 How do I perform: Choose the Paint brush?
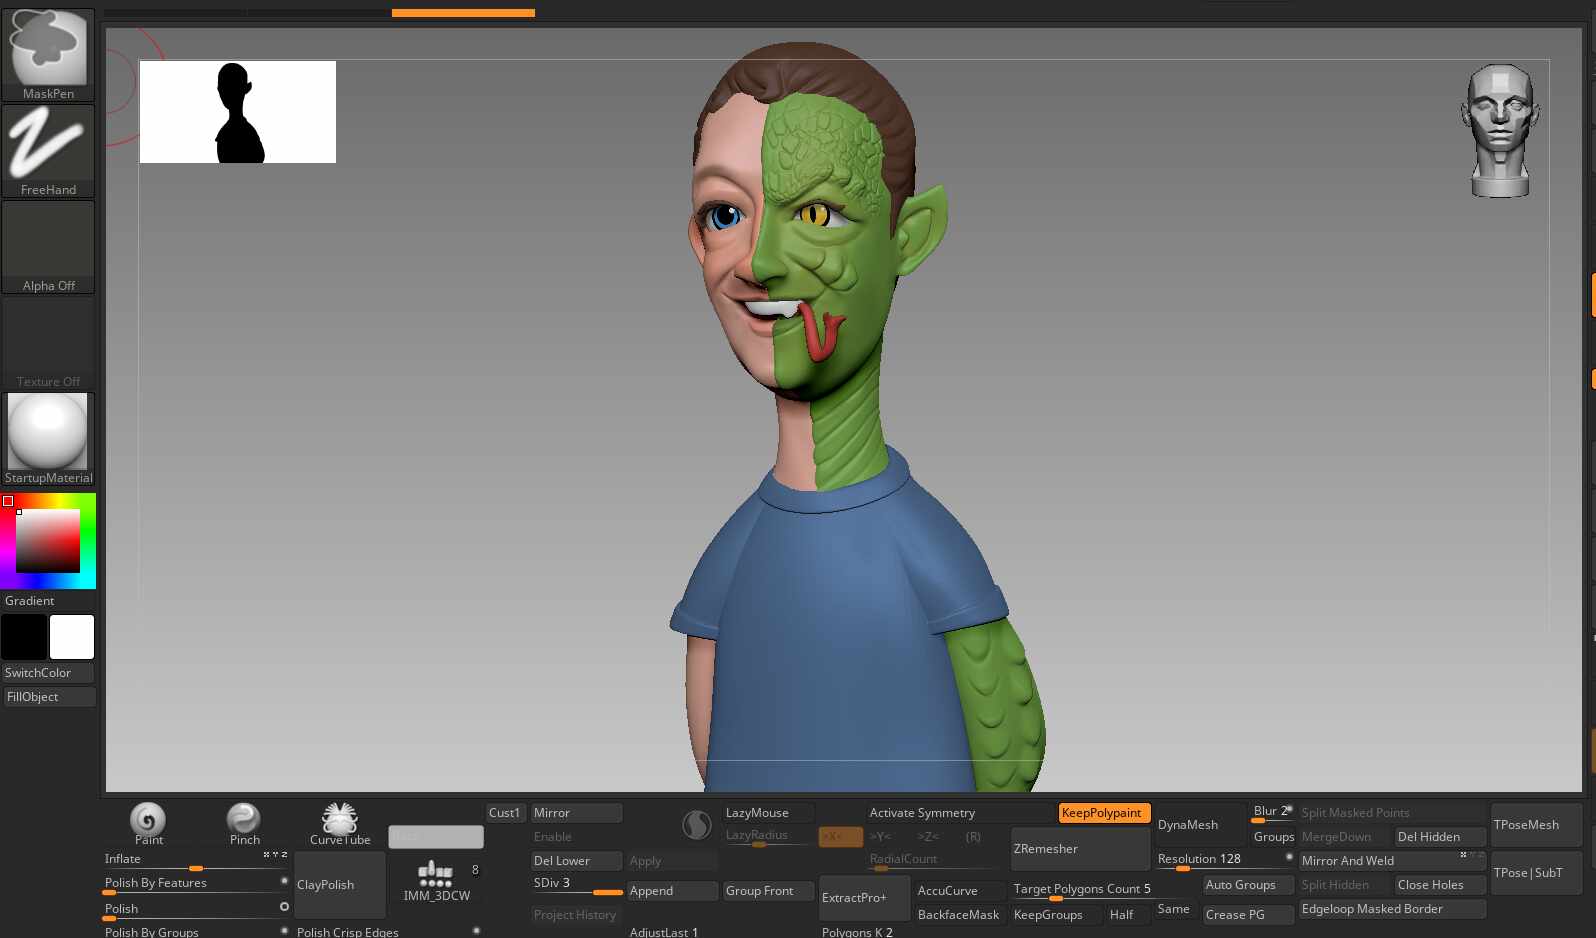148,822
